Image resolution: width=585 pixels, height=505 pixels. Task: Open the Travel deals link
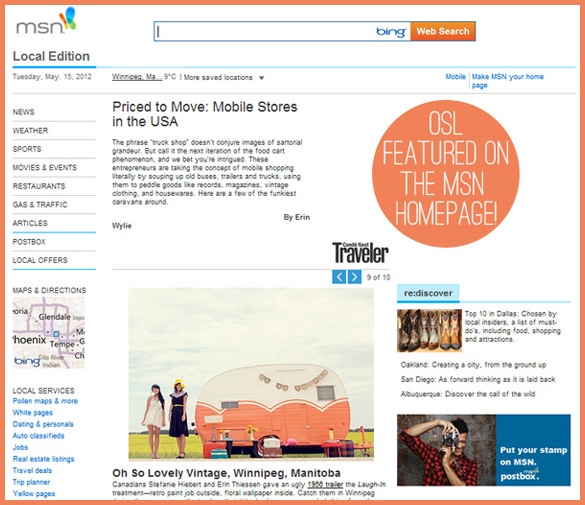click(x=32, y=470)
